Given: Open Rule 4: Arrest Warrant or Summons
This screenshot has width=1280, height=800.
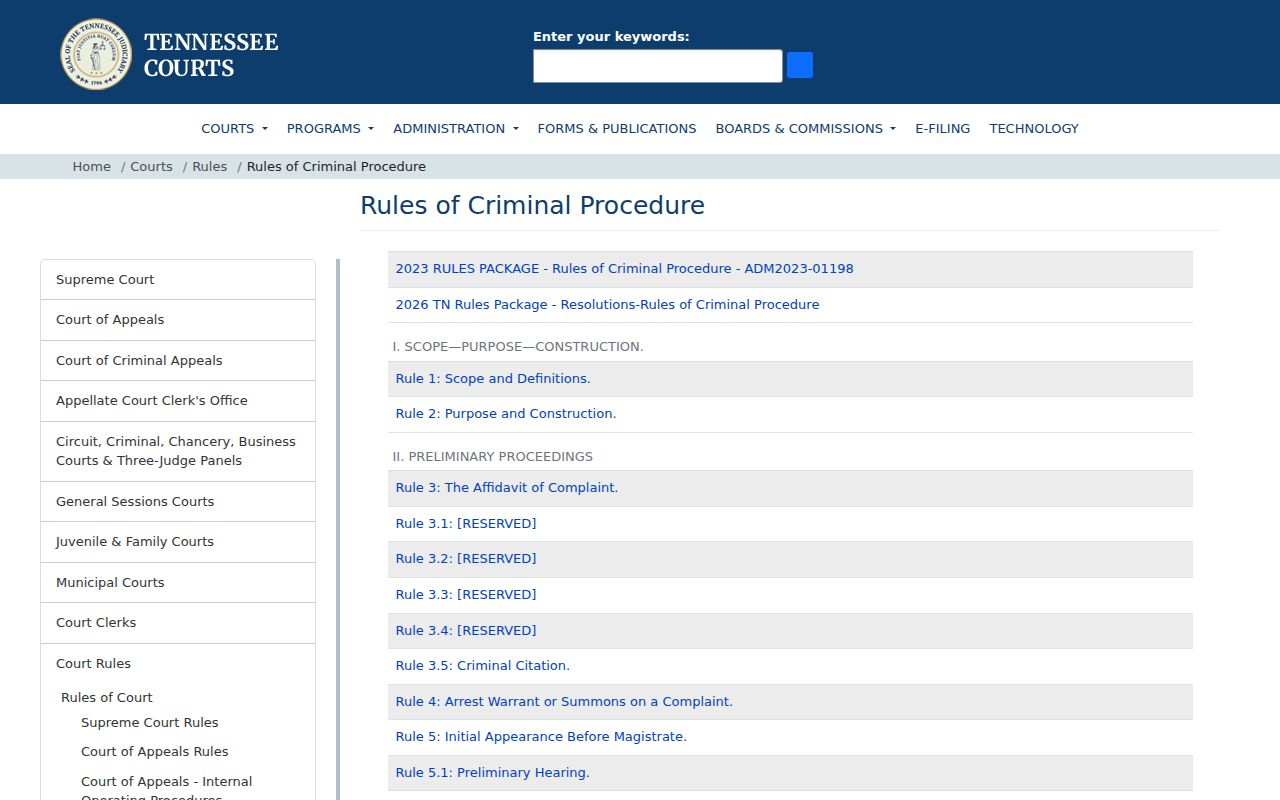Looking at the screenshot, I should pyautogui.click(x=564, y=702).
